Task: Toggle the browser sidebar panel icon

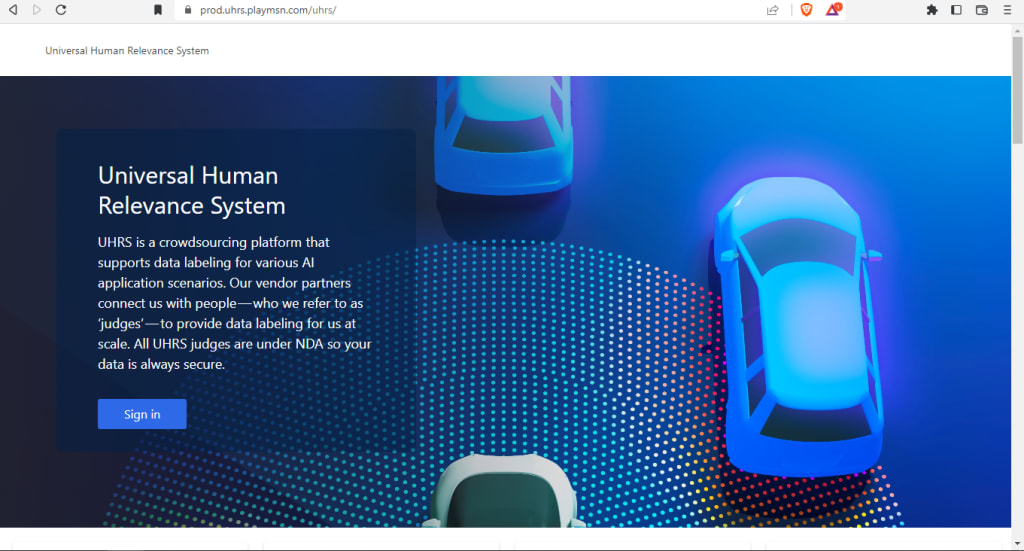Action: pyautogui.click(x=956, y=10)
